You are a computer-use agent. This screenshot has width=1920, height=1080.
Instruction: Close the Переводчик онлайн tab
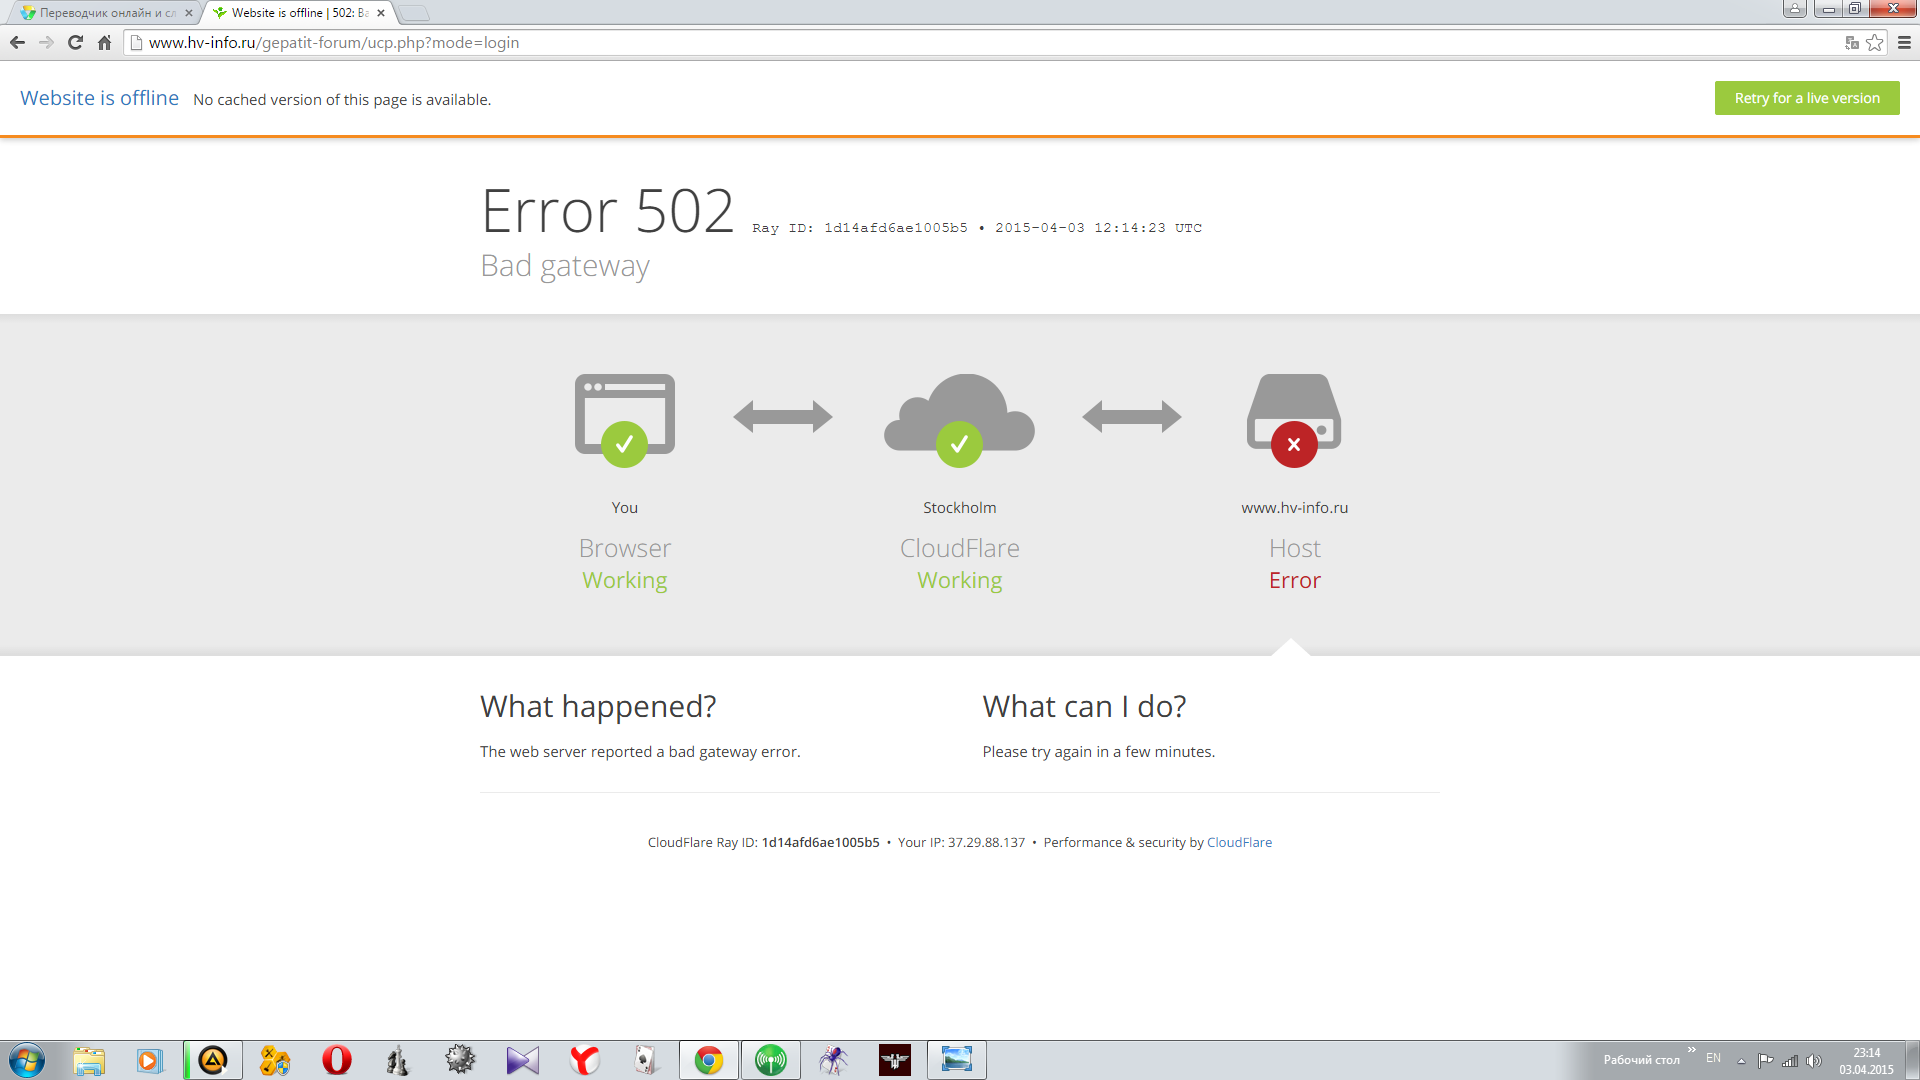pos(189,13)
